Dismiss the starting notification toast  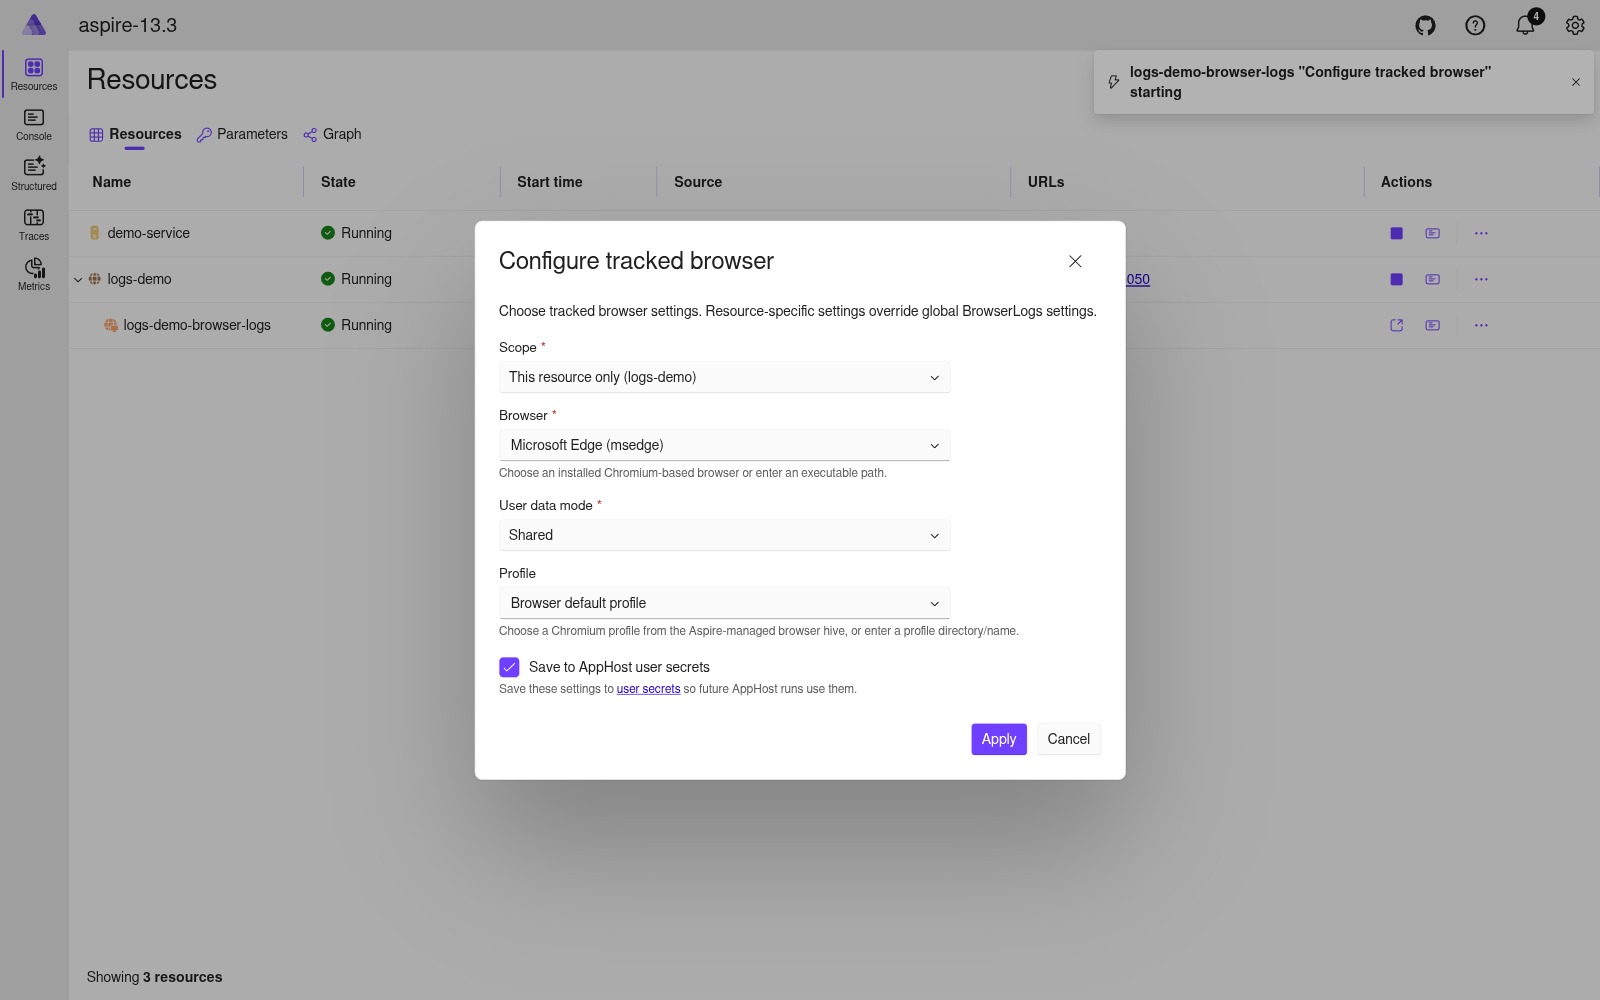coord(1576,82)
